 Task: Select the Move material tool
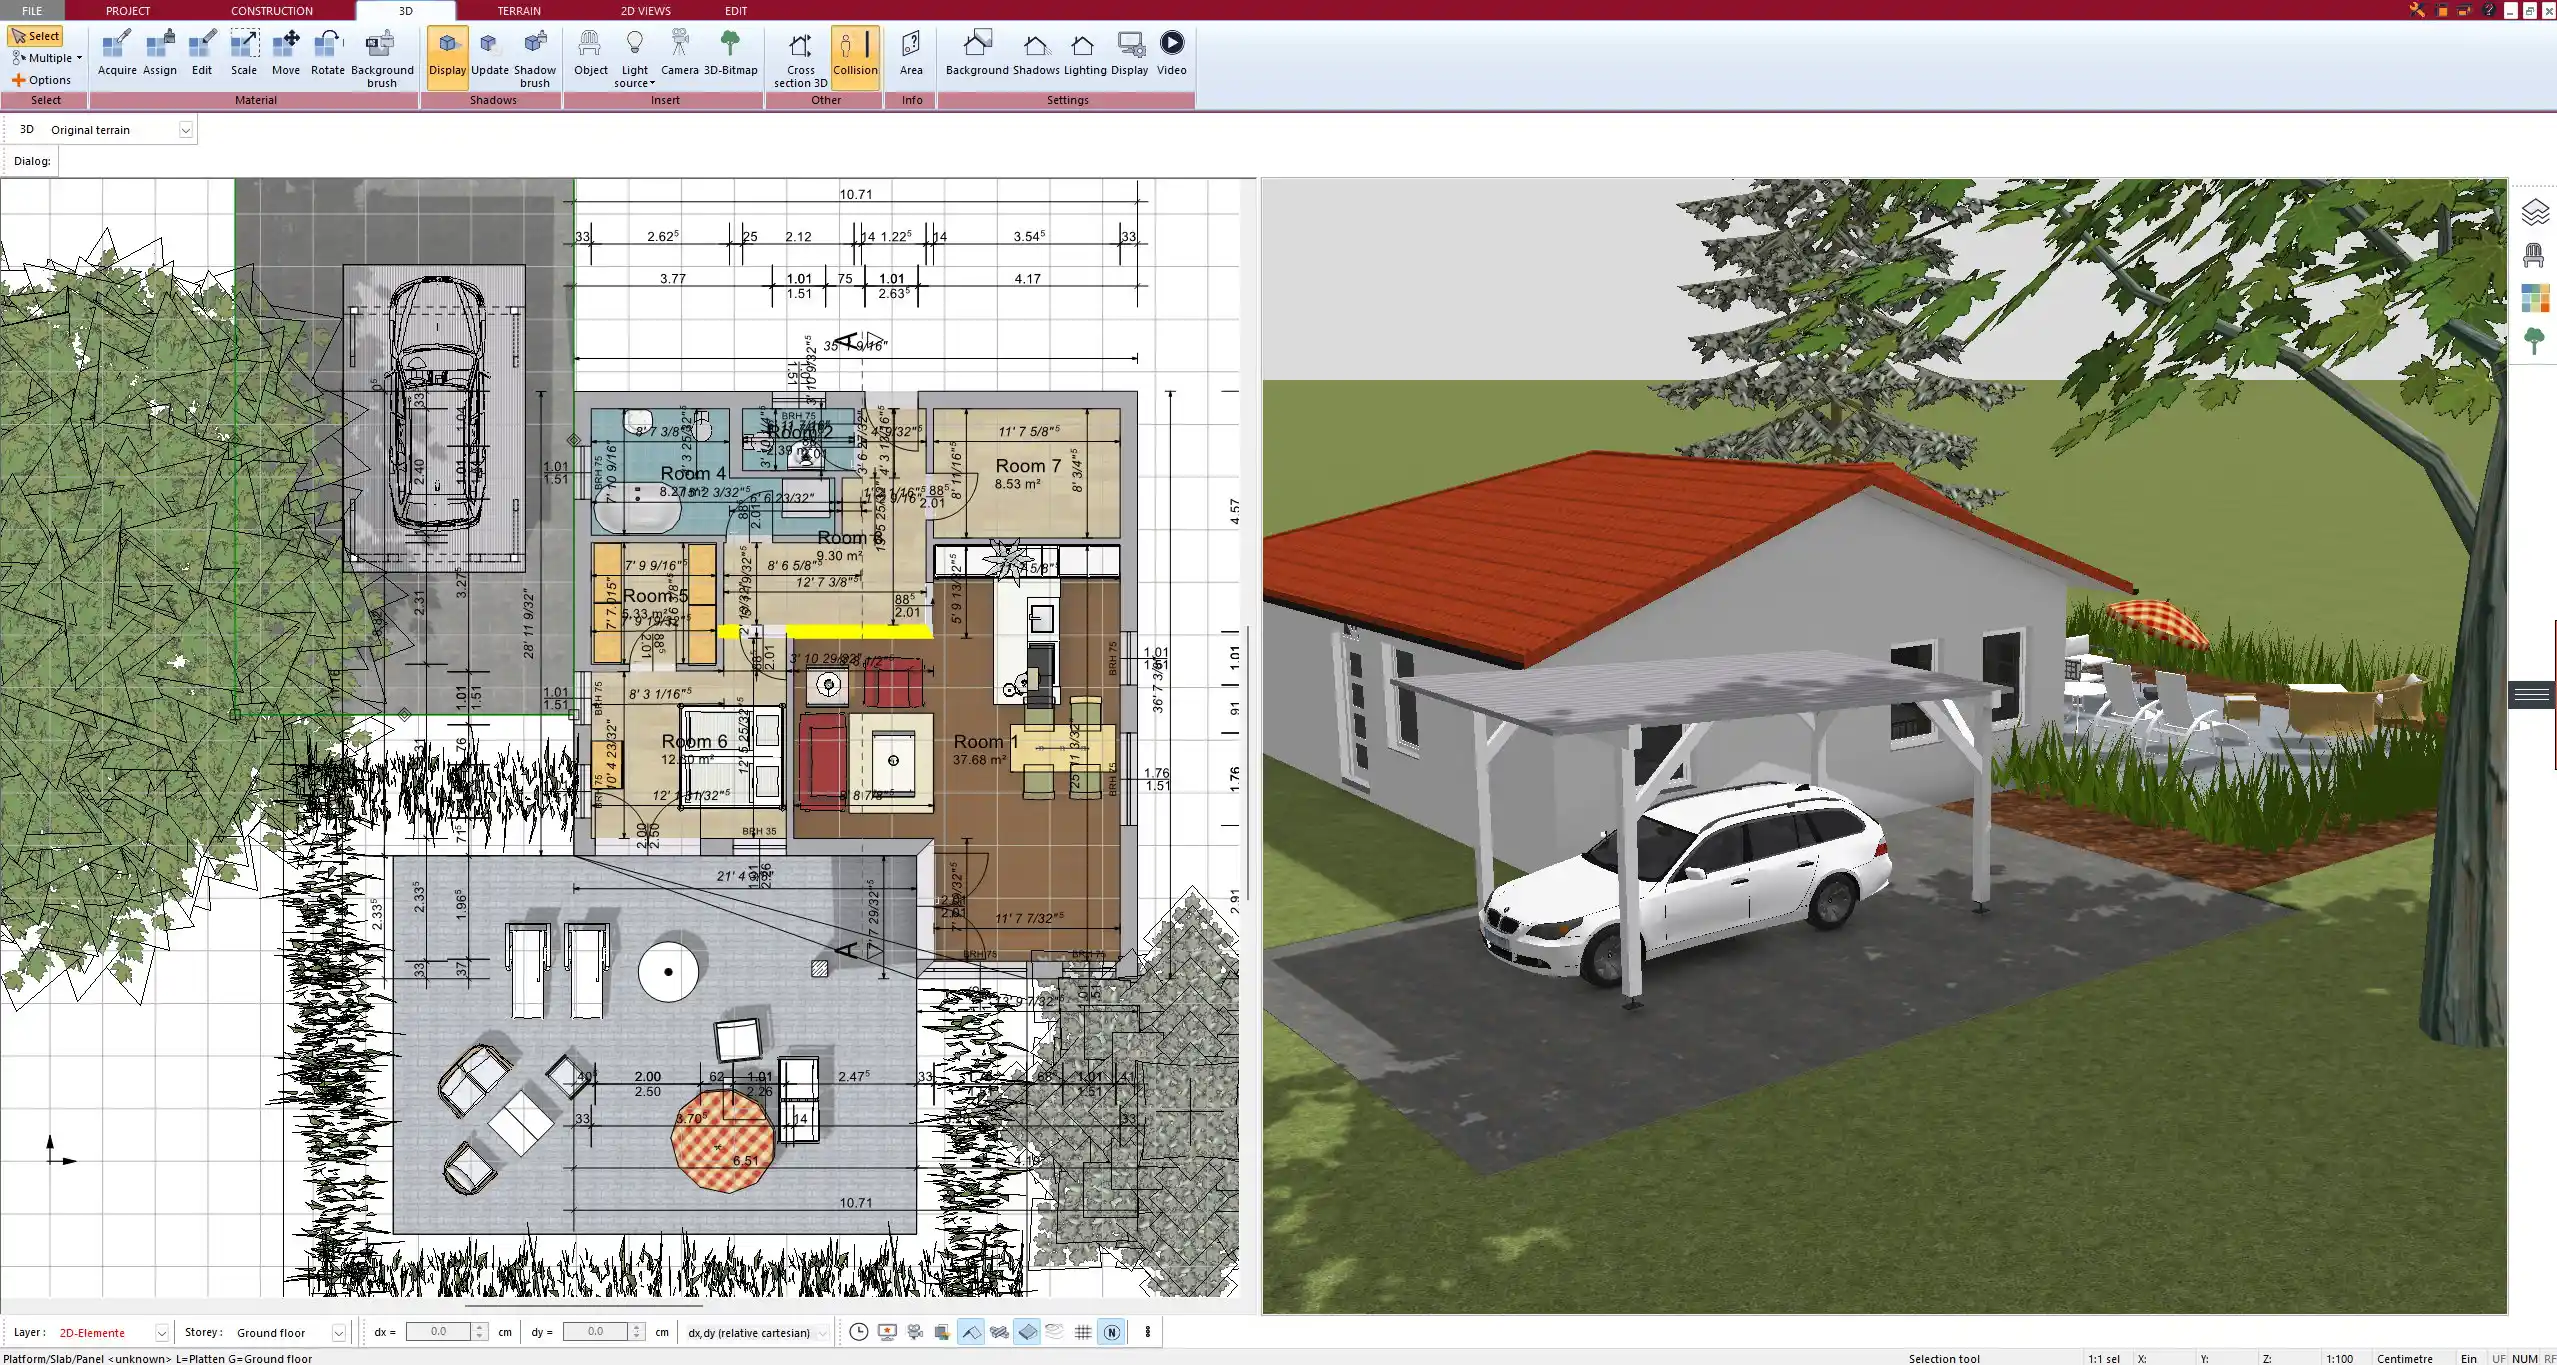pyautogui.click(x=286, y=53)
